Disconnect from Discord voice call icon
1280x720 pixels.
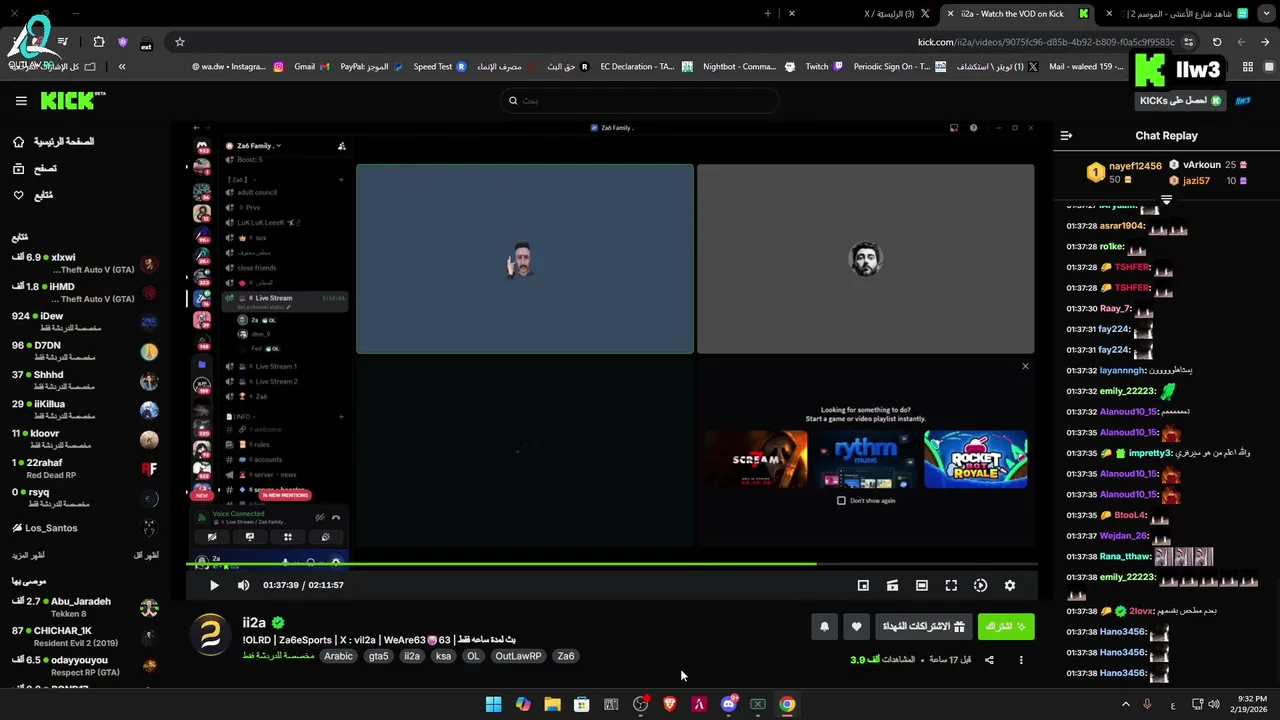tap(336, 517)
